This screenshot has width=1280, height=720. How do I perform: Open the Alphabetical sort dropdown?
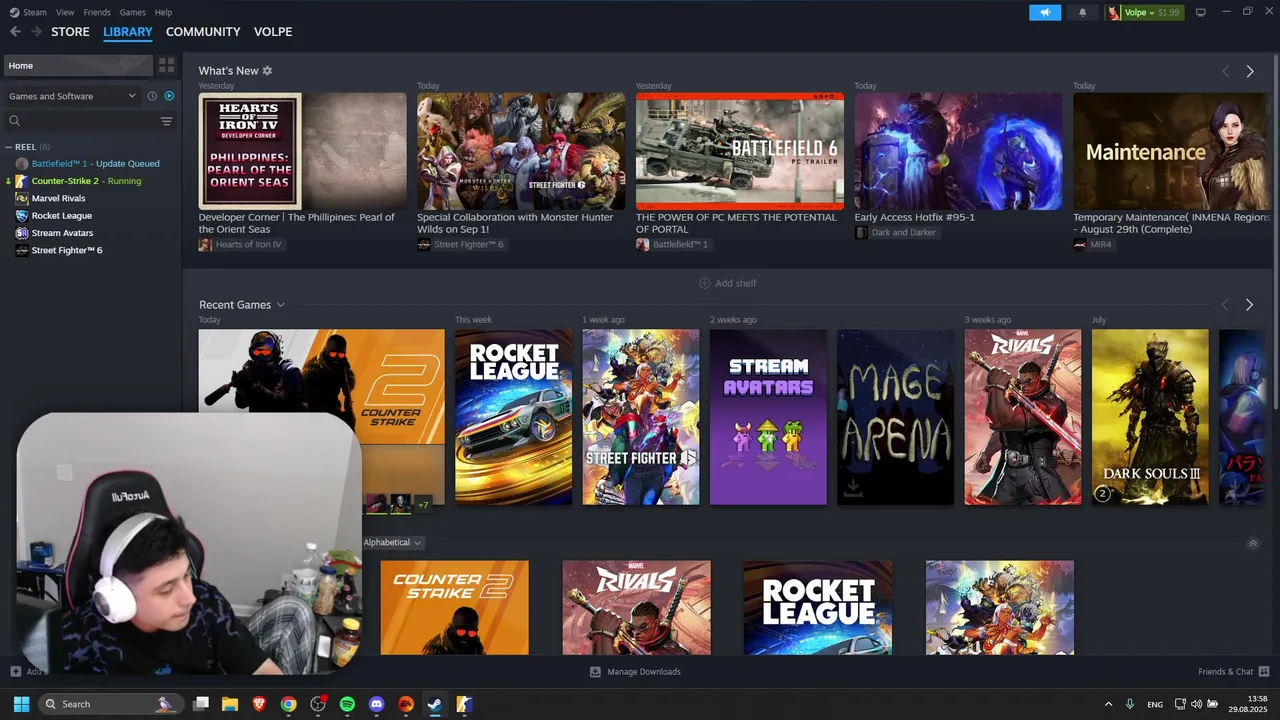click(392, 542)
